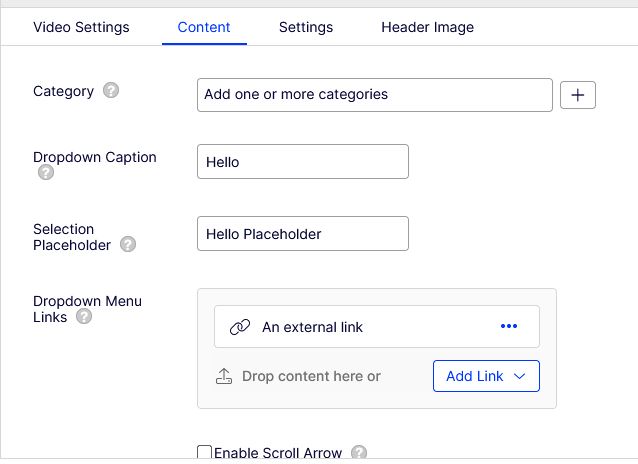This screenshot has width=638, height=464.
Task: Click the 'Drop content here or' text
Action: pyautogui.click(x=311, y=377)
